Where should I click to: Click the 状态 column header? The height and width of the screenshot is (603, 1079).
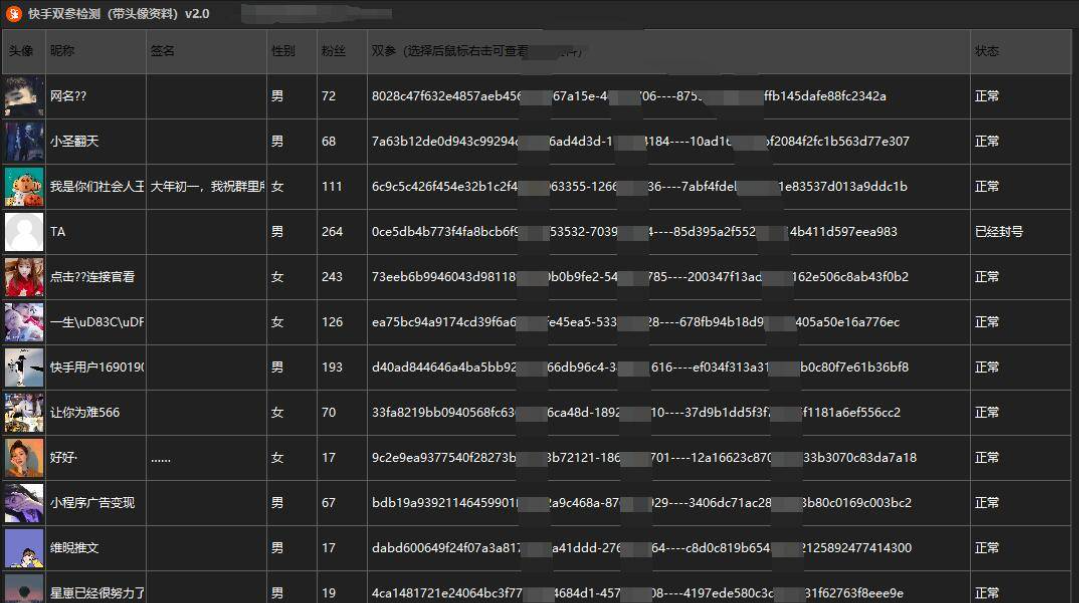[987, 51]
